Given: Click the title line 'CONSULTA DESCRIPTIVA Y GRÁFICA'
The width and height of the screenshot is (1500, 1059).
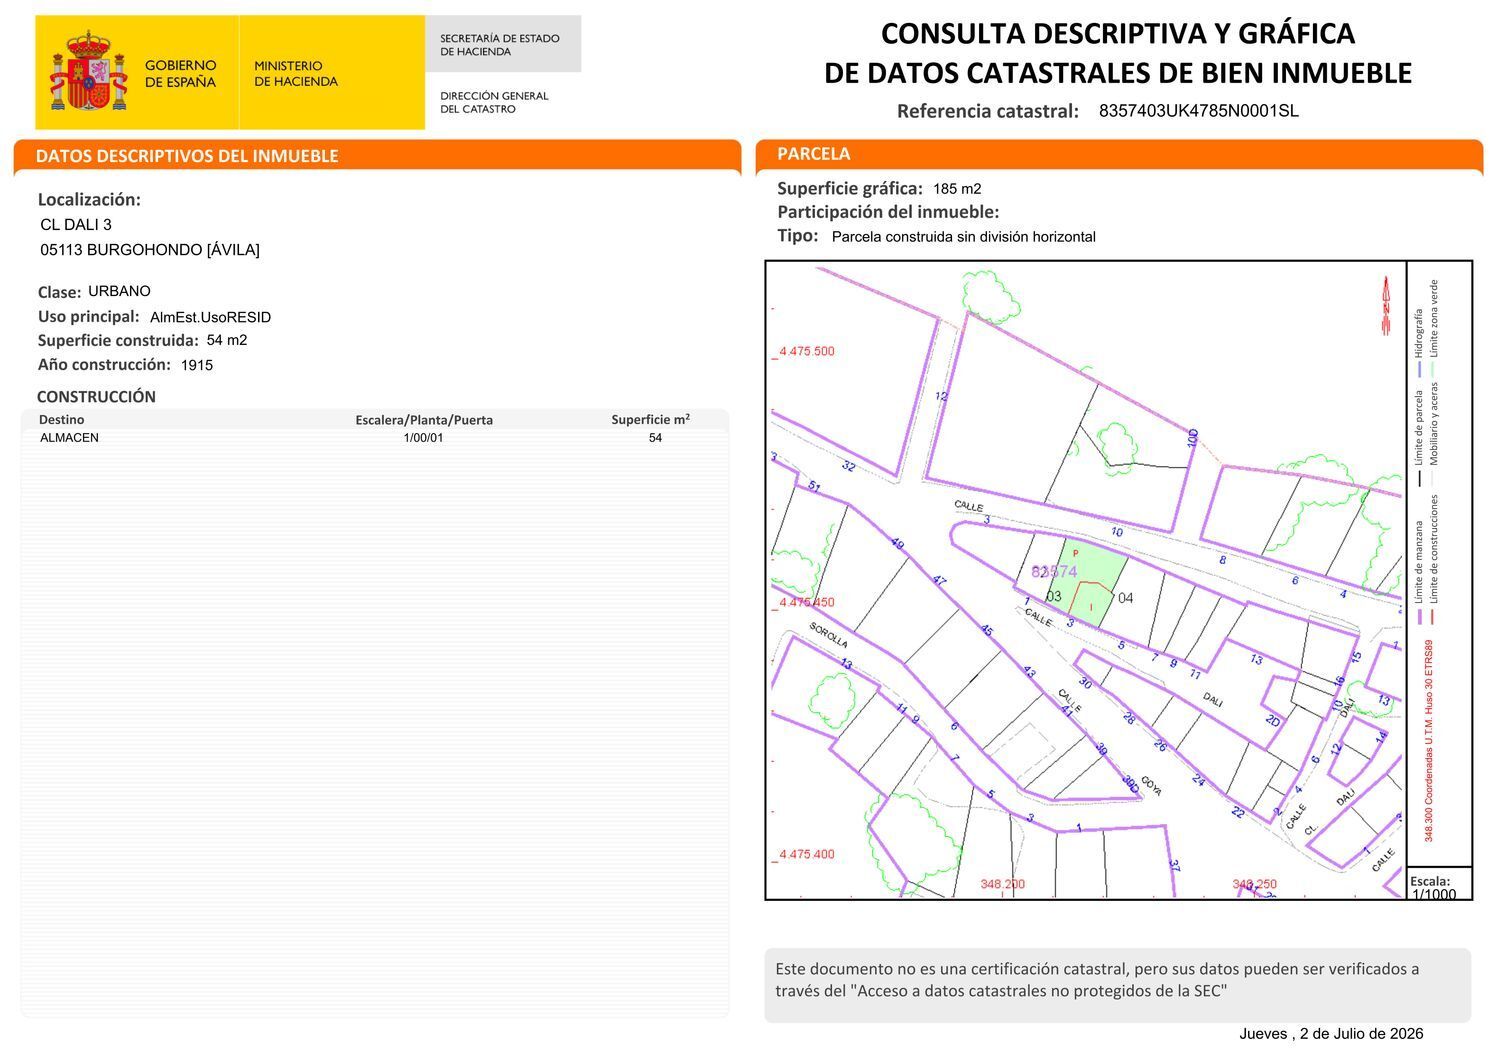Looking at the screenshot, I should (x=1118, y=34).
